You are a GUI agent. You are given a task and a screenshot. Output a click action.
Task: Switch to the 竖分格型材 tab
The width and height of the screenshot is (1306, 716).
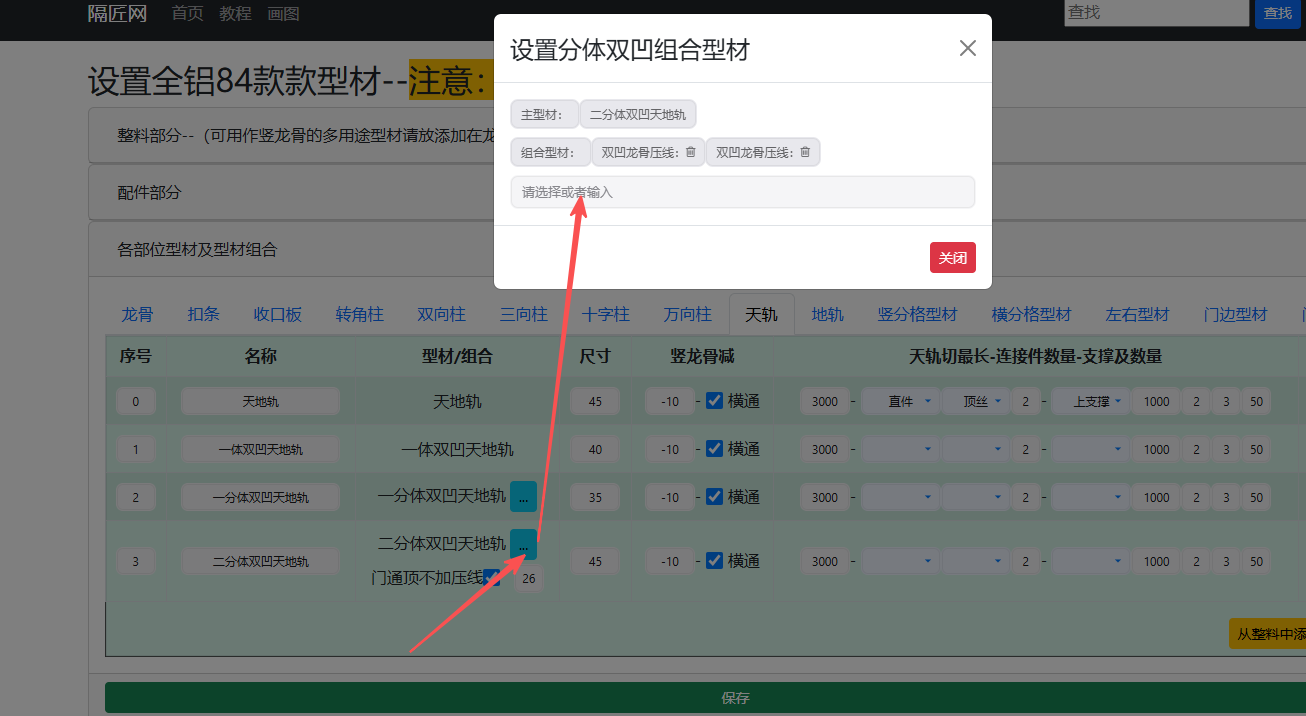click(917, 314)
